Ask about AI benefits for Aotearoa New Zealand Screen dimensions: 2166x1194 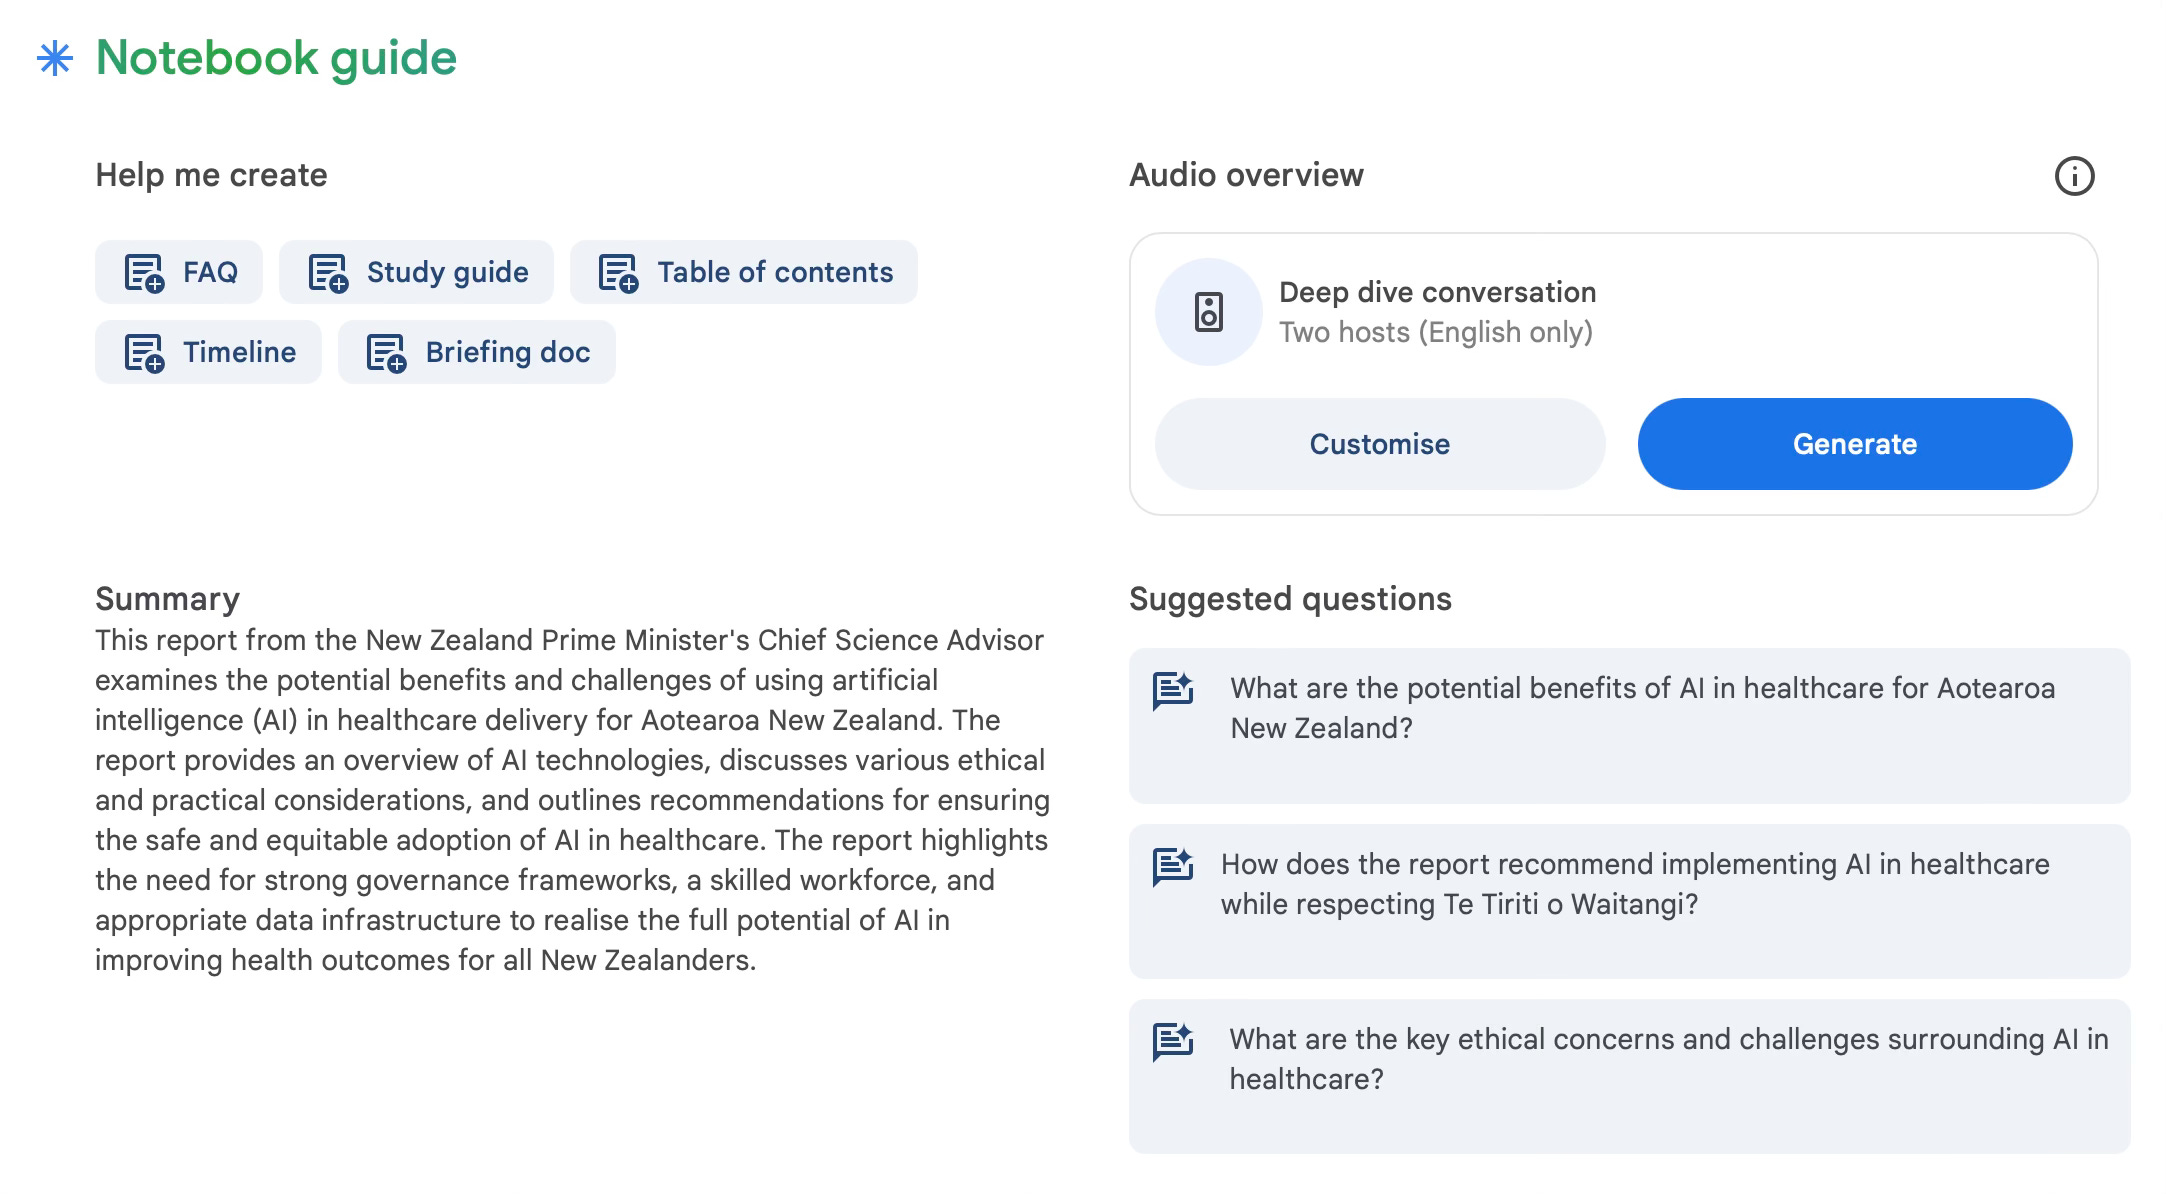[x=1641, y=708]
